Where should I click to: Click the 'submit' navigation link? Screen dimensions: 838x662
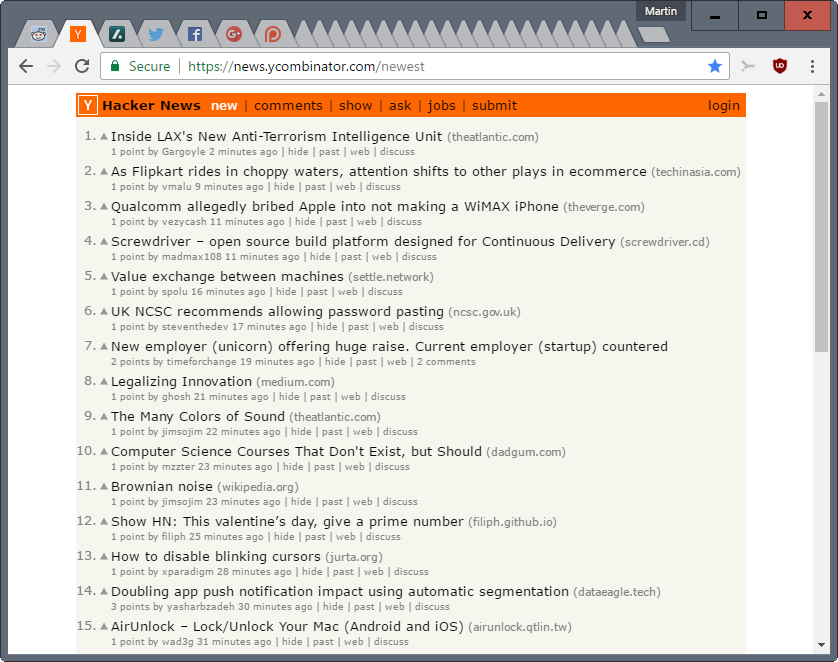click(494, 106)
